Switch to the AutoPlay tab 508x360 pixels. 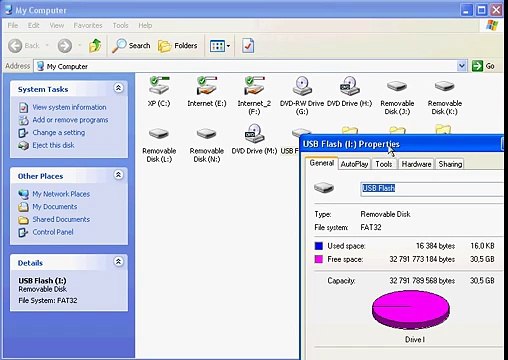[354, 164]
